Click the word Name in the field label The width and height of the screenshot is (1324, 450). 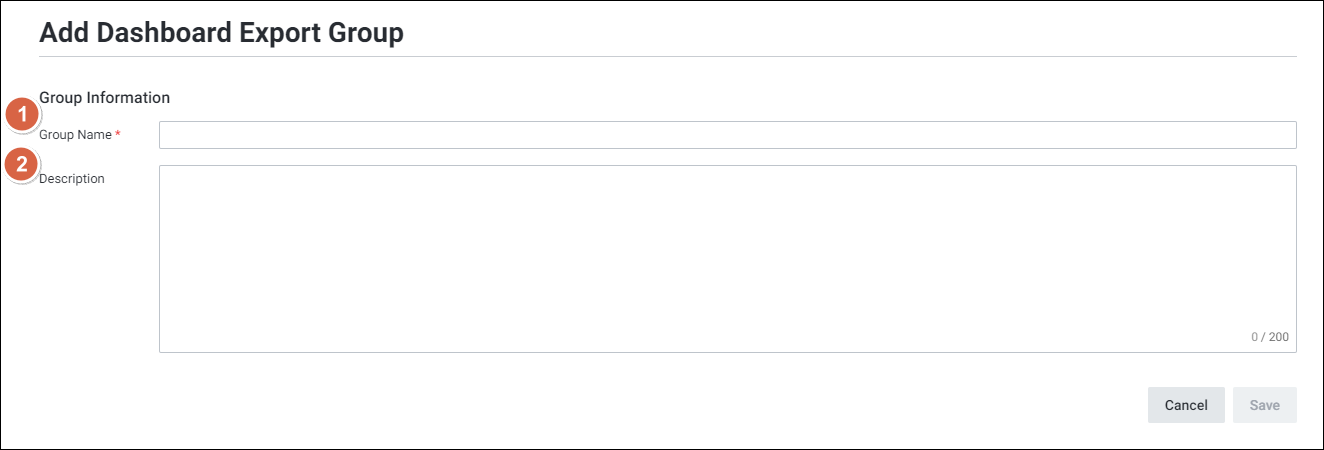pos(95,135)
